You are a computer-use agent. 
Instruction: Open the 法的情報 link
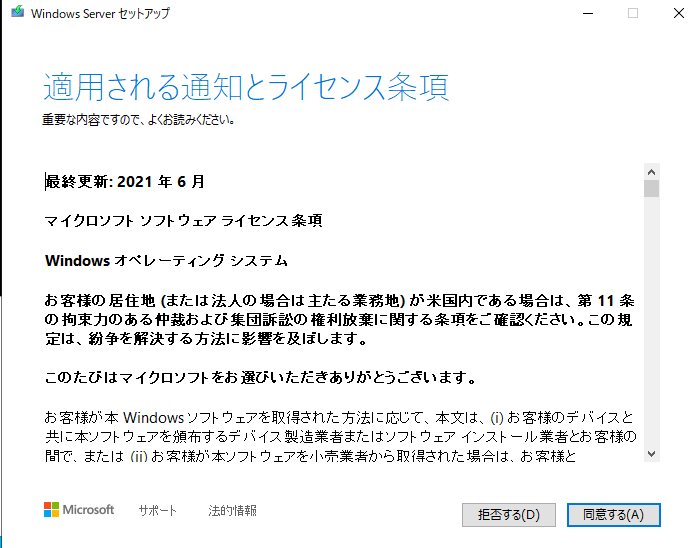point(232,510)
